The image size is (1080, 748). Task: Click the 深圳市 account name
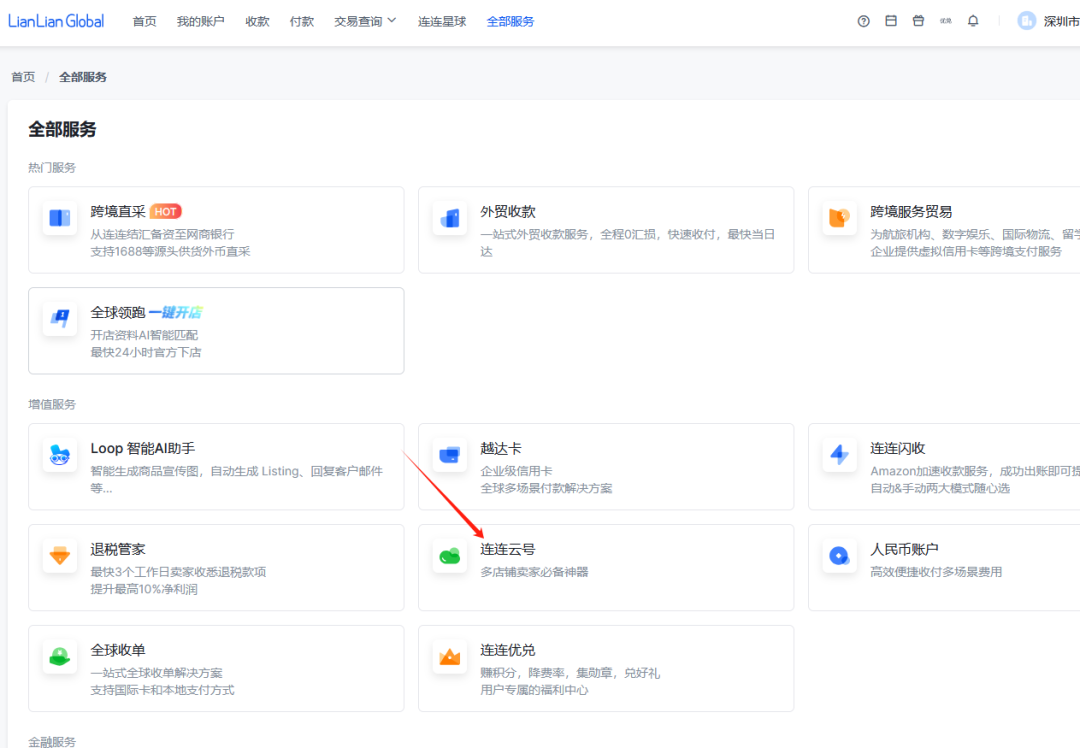click(x=1061, y=21)
